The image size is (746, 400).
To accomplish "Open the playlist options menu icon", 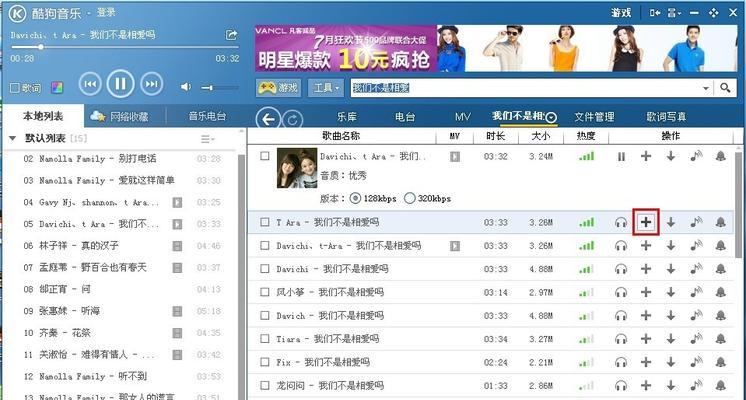I will (207, 139).
